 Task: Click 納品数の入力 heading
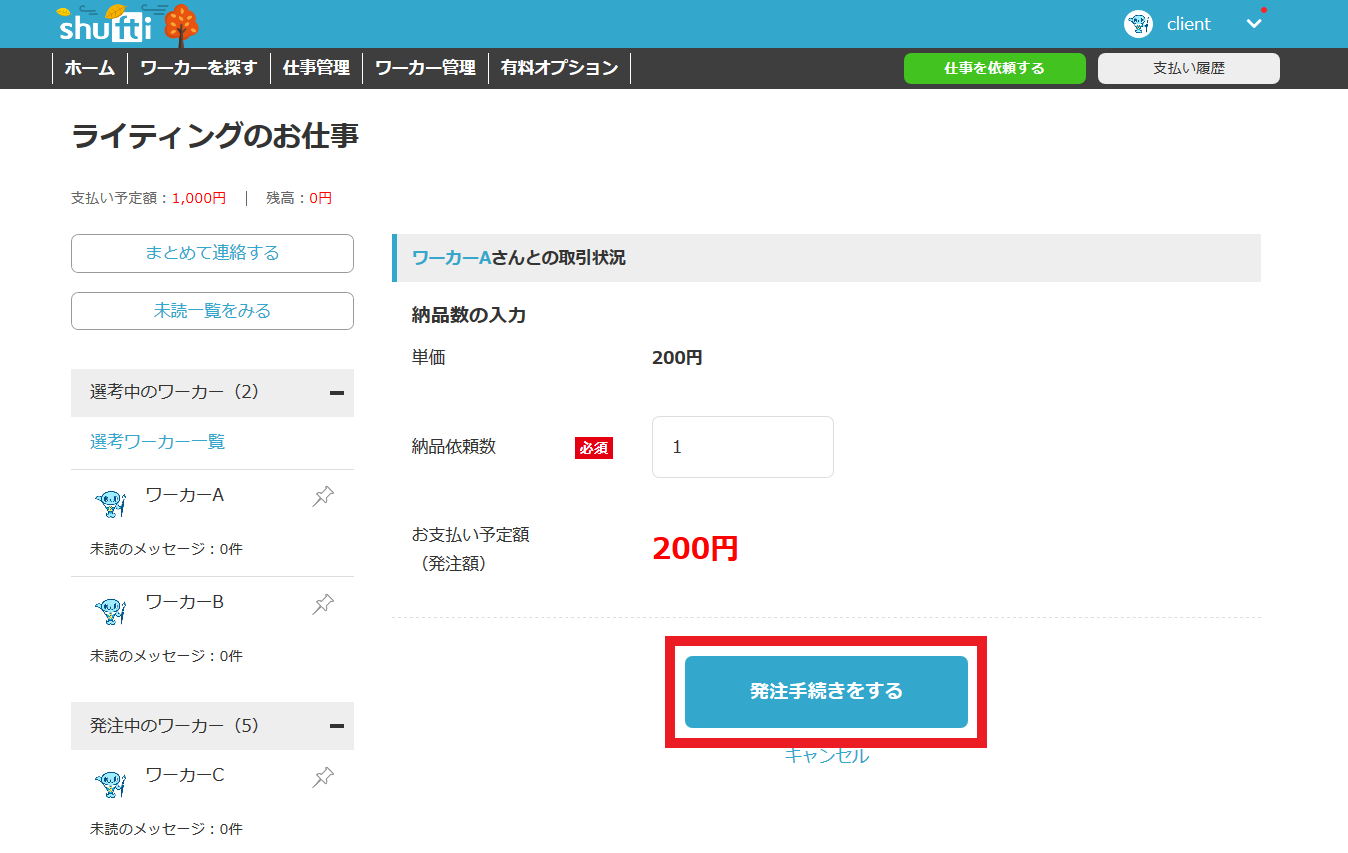[x=469, y=315]
